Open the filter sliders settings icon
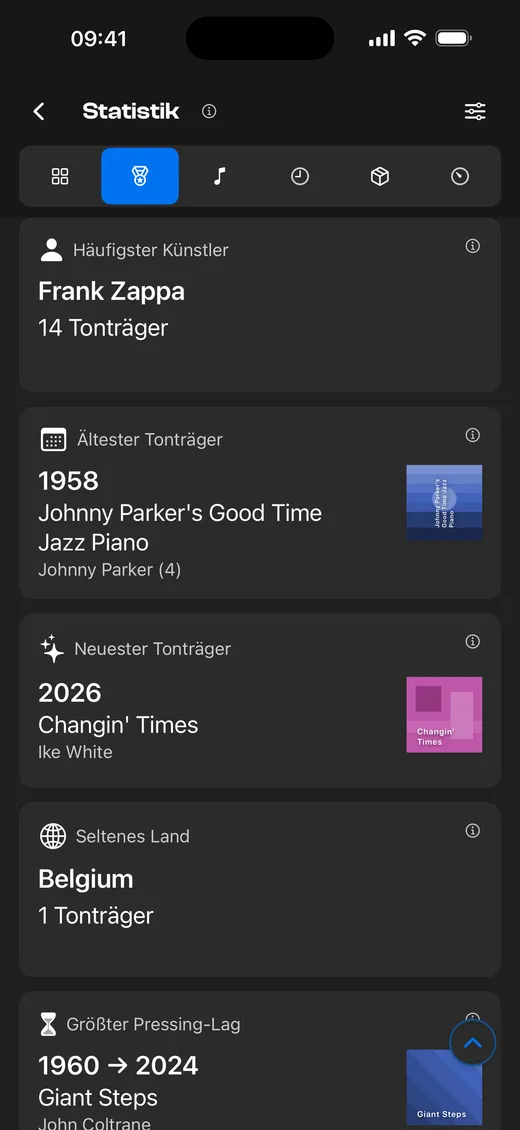The height and width of the screenshot is (1130, 520). pyautogui.click(x=475, y=111)
